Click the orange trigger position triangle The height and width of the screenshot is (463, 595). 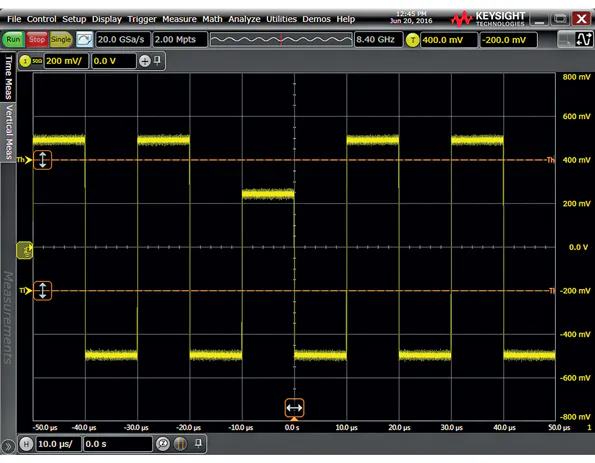[x=294, y=419]
